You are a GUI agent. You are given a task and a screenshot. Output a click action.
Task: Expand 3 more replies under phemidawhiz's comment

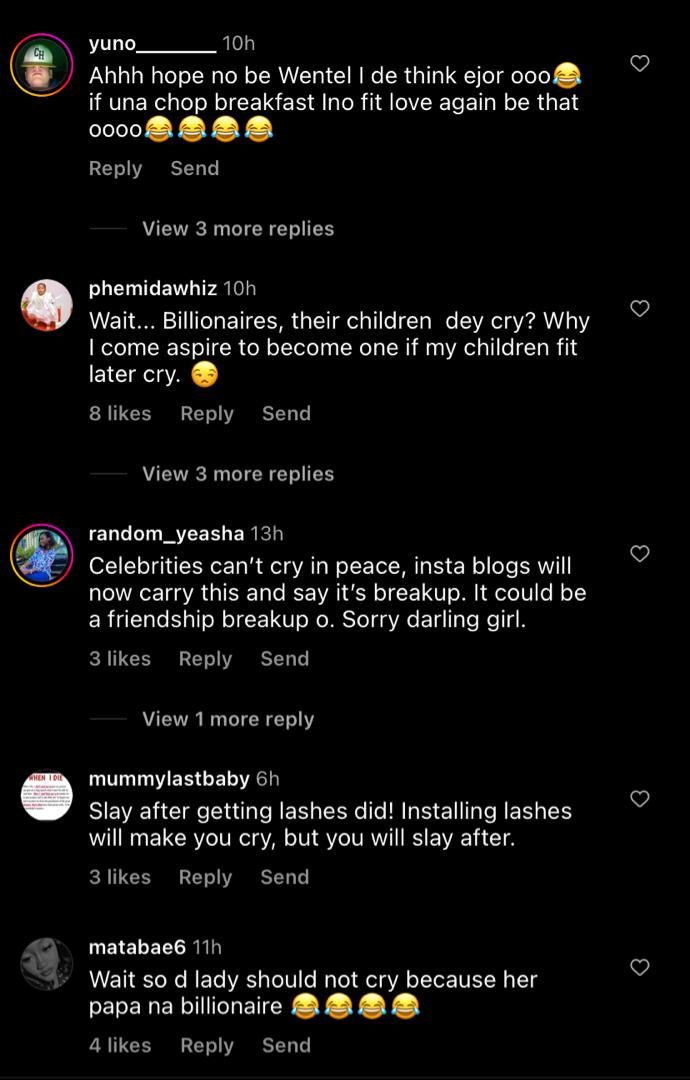pos(238,474)
